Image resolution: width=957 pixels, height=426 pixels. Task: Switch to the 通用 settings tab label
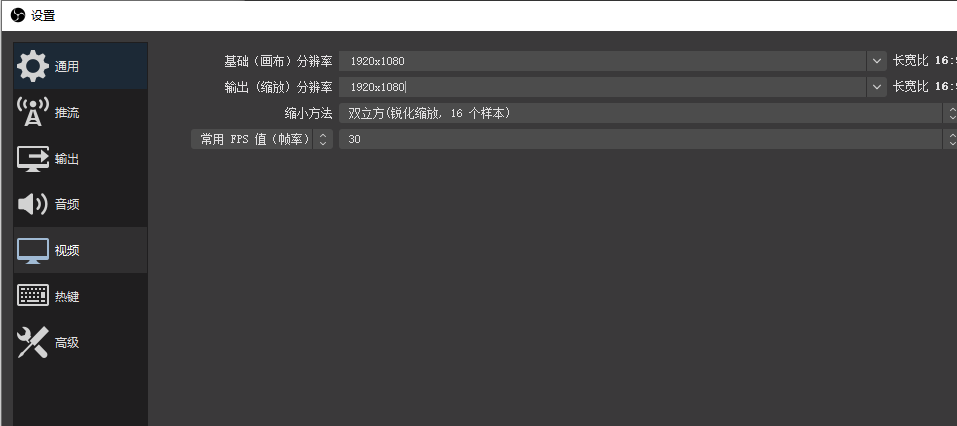[x=67, y=67]
